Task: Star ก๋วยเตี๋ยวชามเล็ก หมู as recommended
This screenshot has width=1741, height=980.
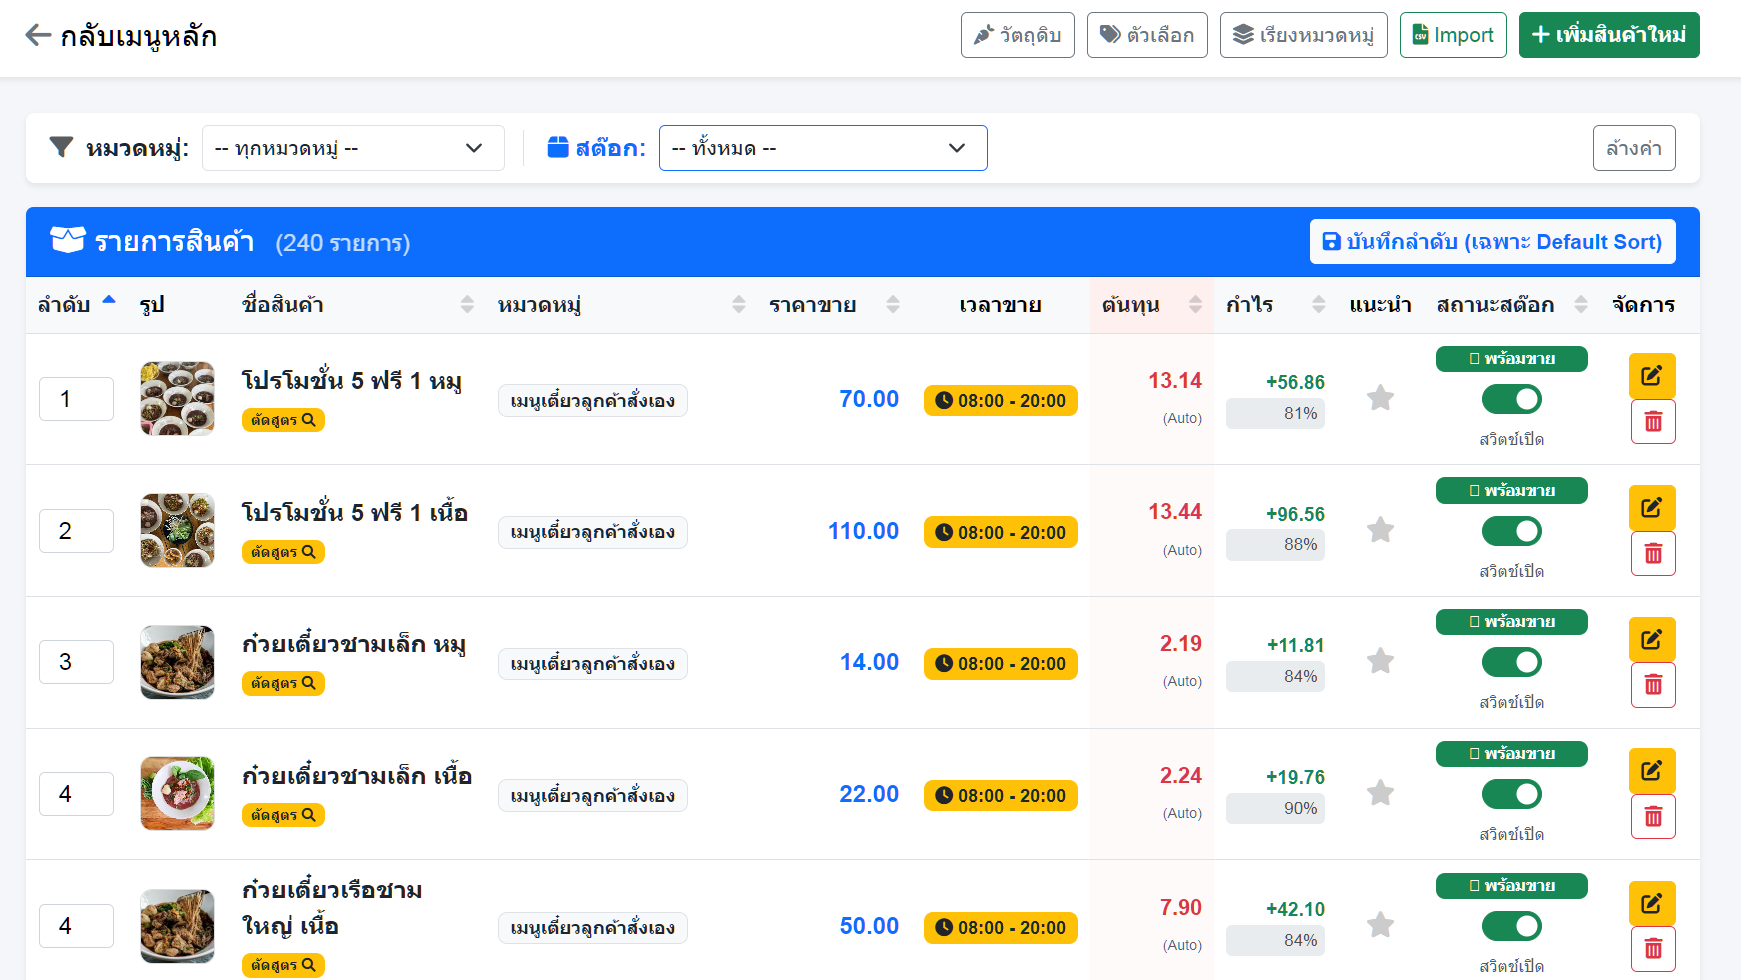Action: click(1380, 661)
